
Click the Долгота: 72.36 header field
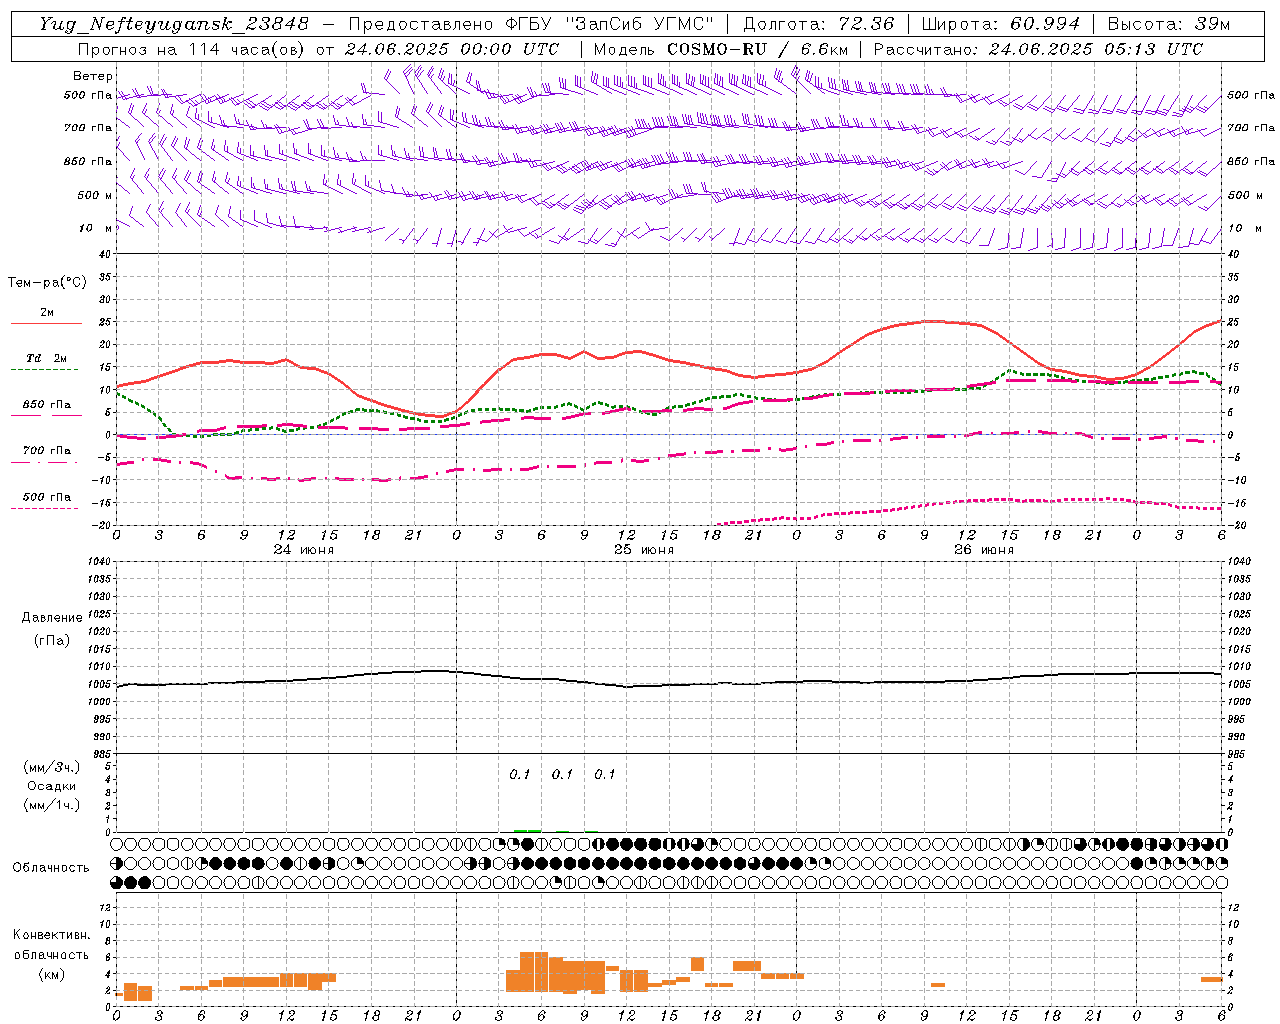(x=818, y=24)
